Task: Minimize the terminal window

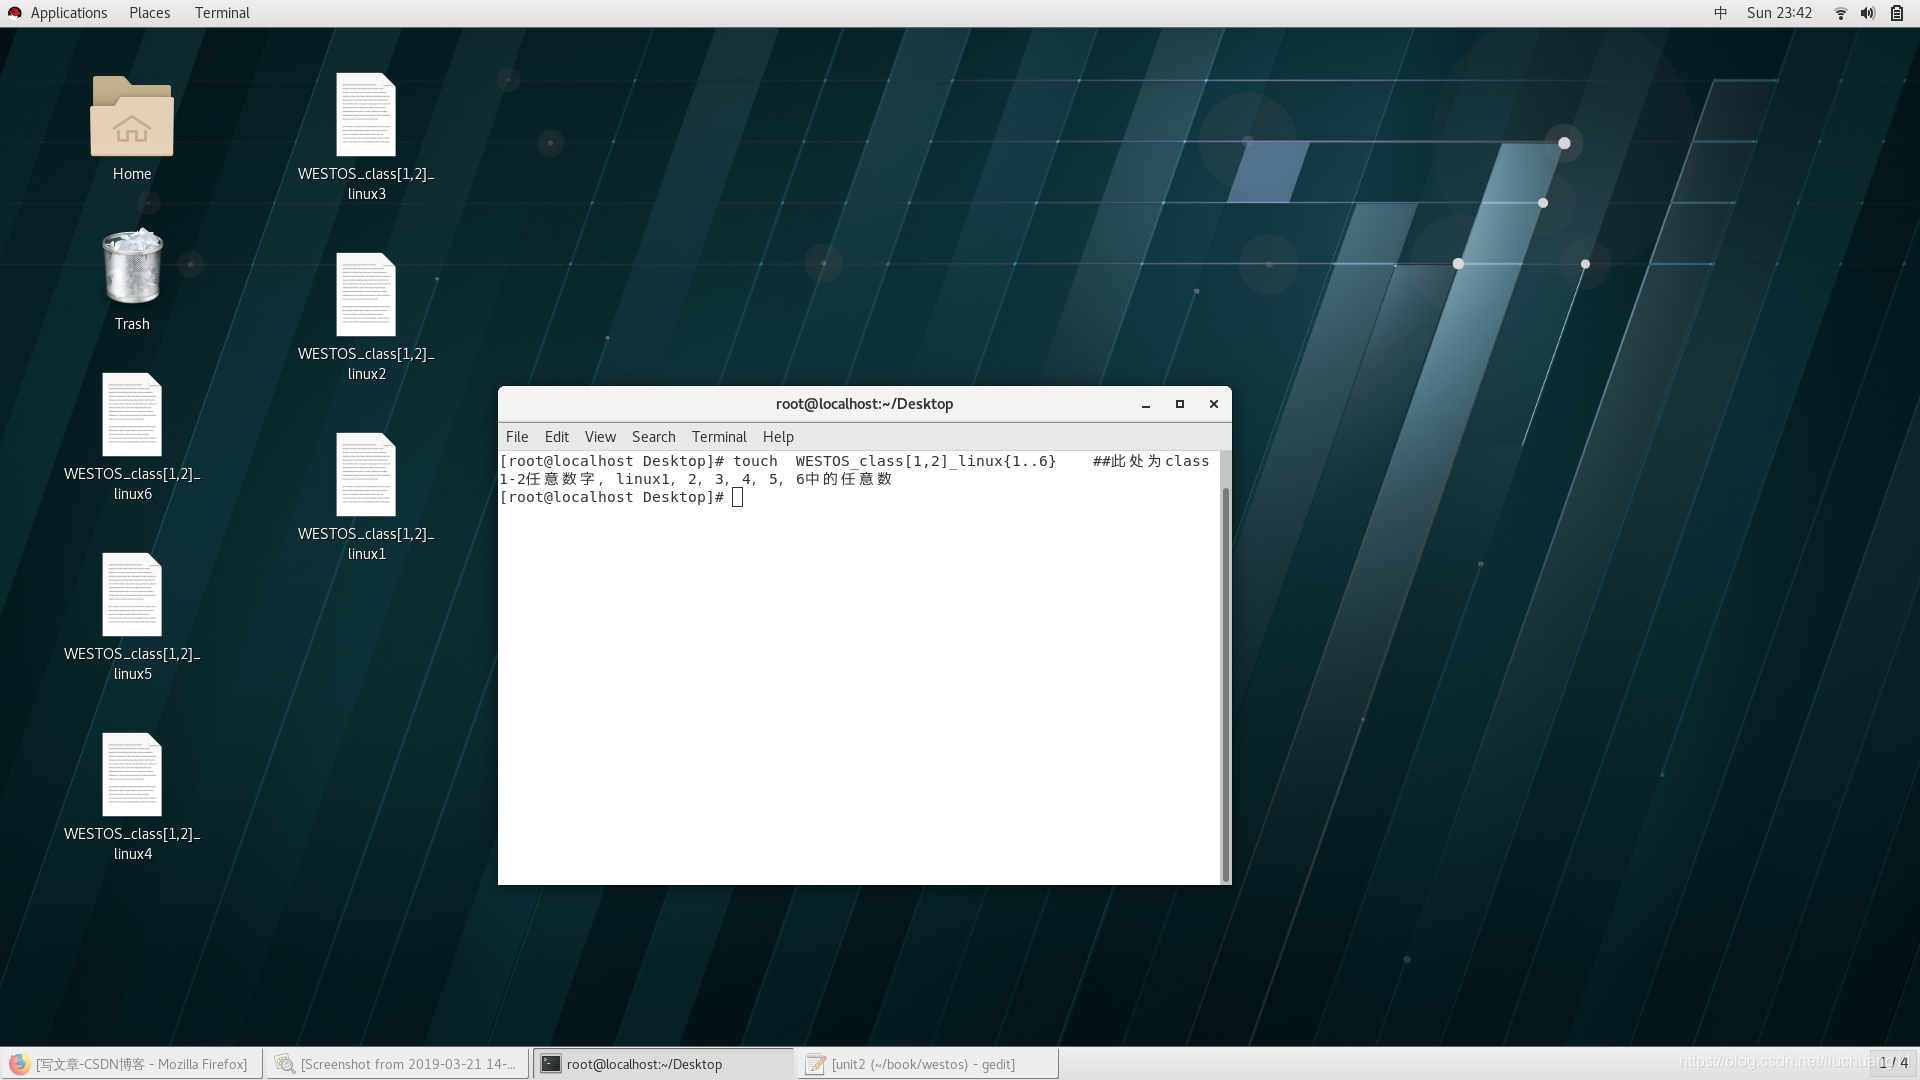Action: click(1146, 404)
